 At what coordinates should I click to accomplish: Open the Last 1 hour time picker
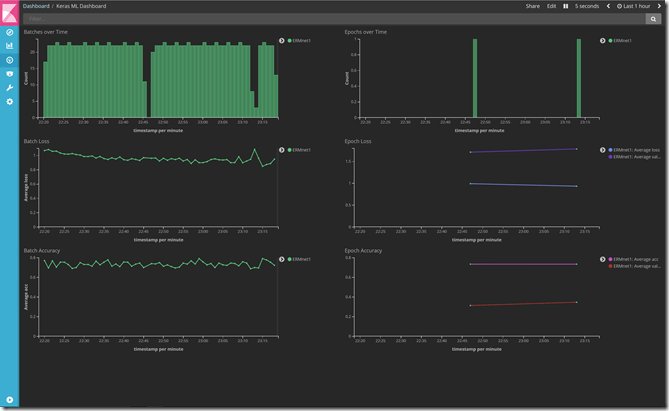coord(634,6)
